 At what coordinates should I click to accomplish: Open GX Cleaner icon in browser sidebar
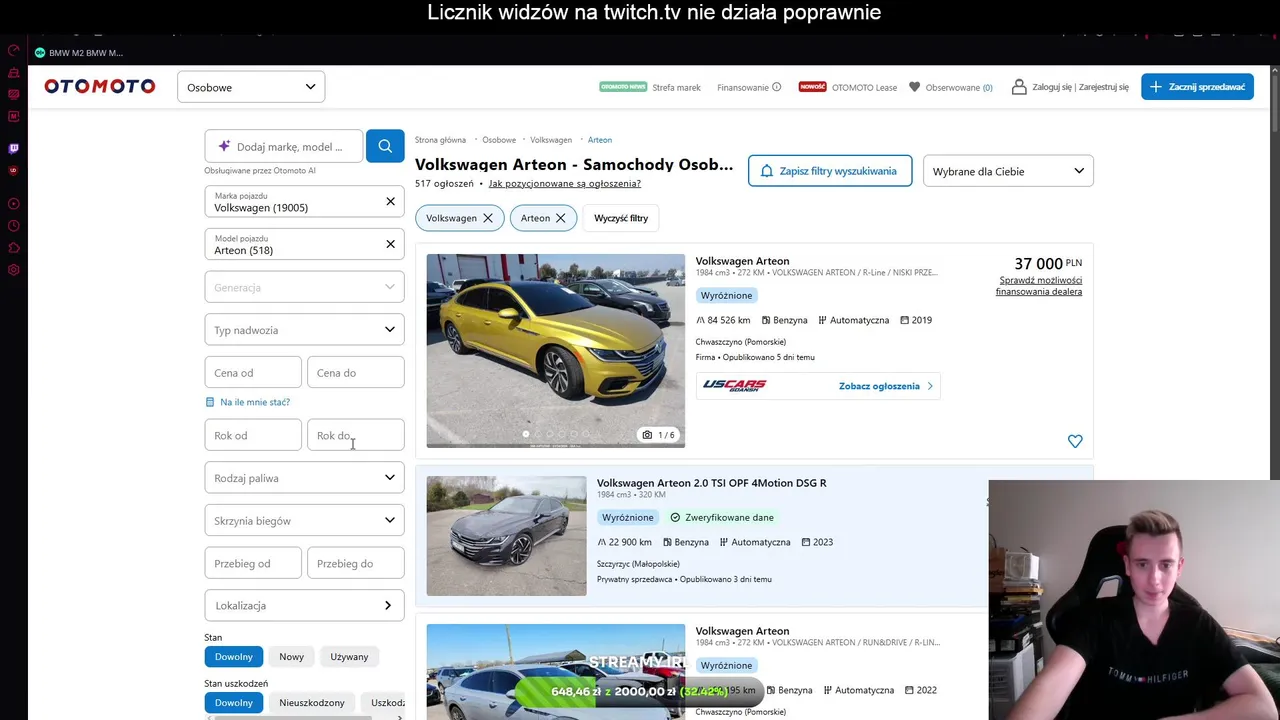pos(13,73)
